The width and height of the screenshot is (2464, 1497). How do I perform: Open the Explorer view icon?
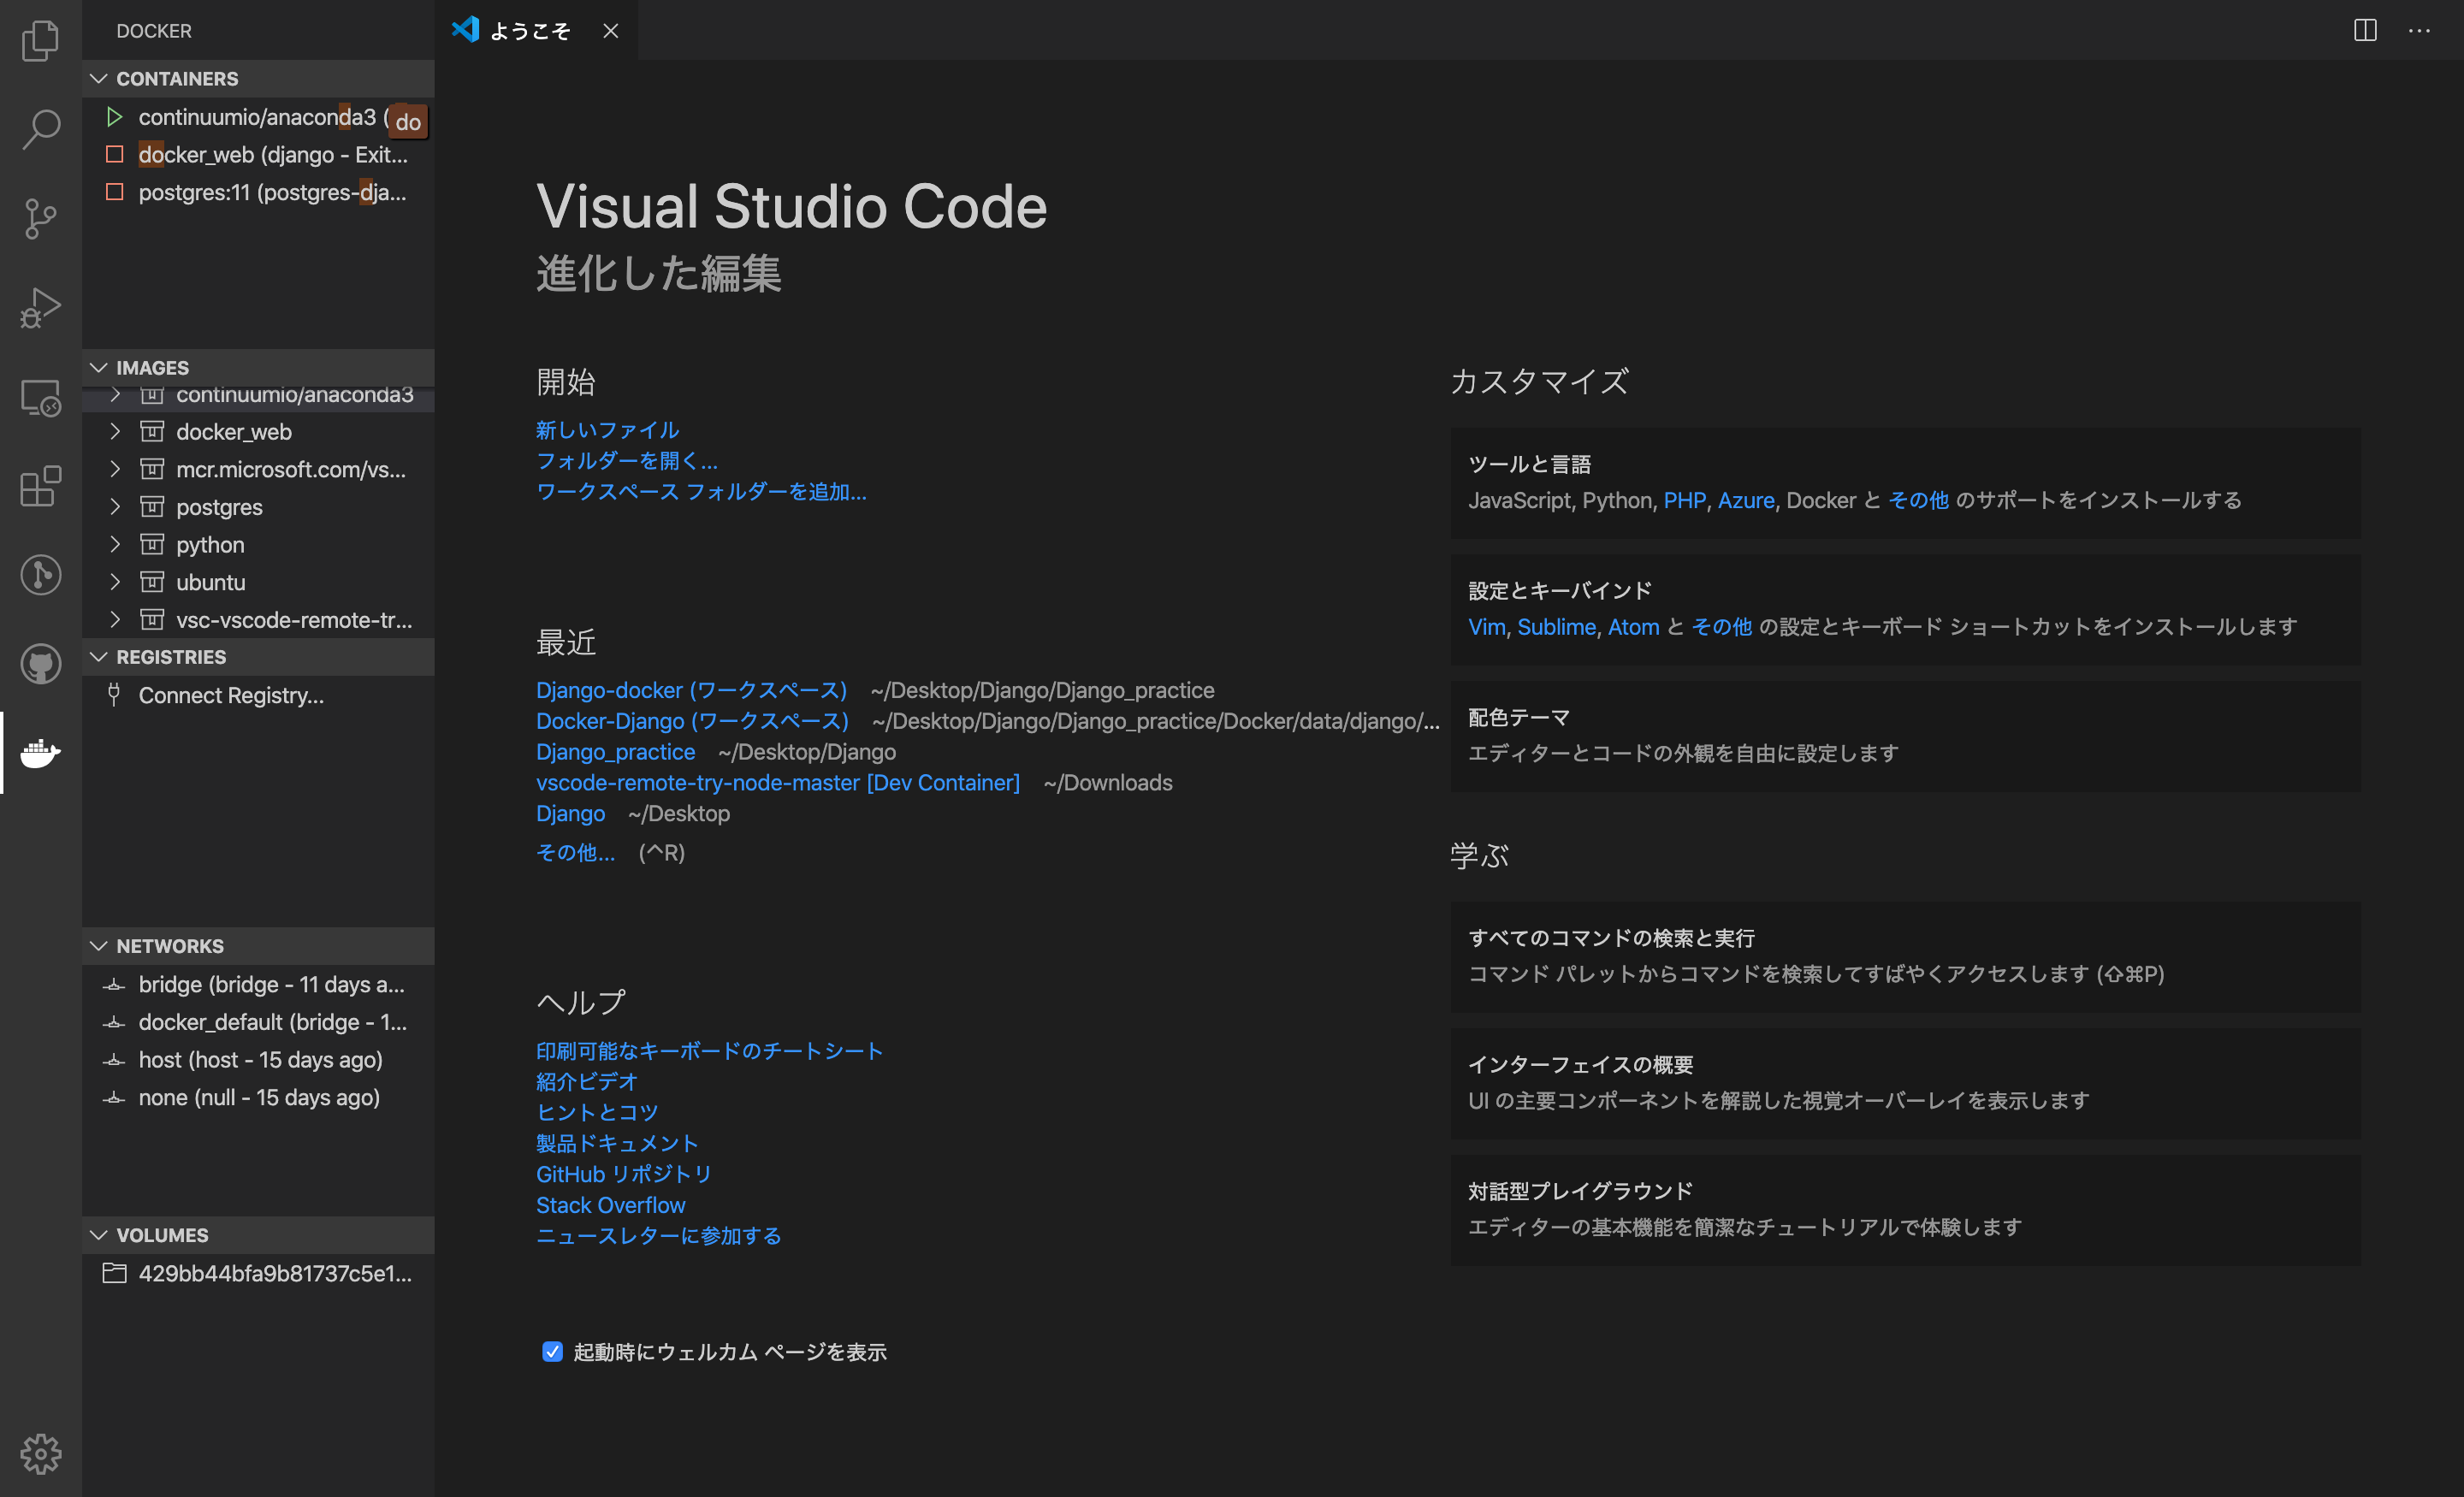[x=40, y=40]
